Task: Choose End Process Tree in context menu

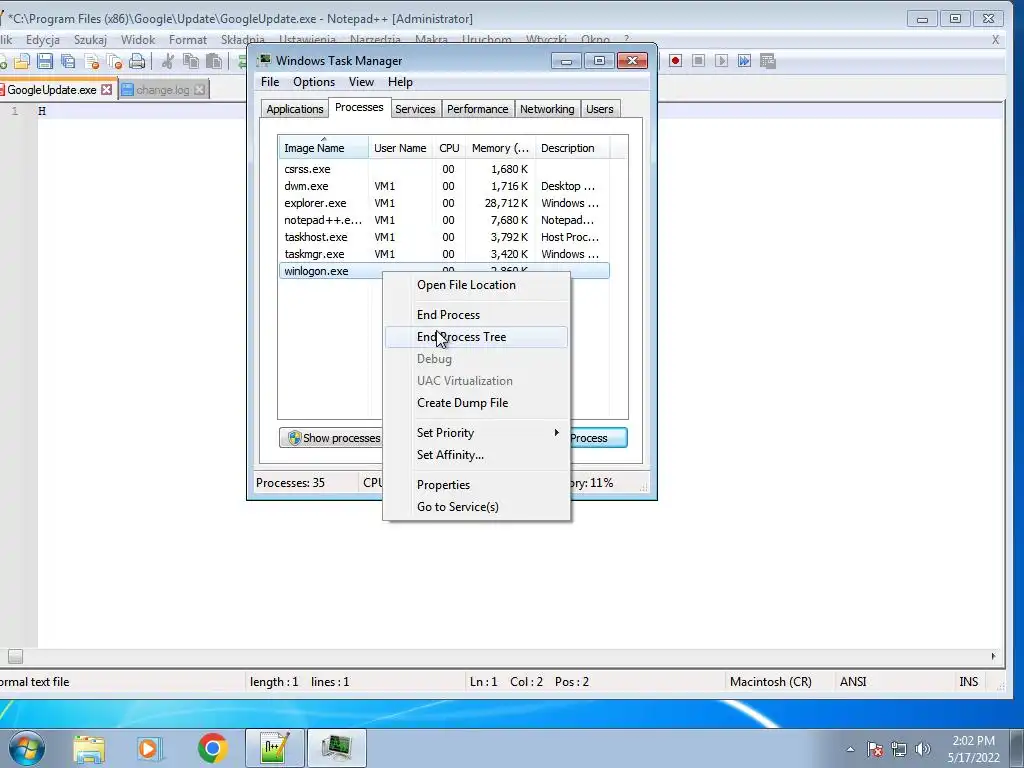Action: click(476, 337)
